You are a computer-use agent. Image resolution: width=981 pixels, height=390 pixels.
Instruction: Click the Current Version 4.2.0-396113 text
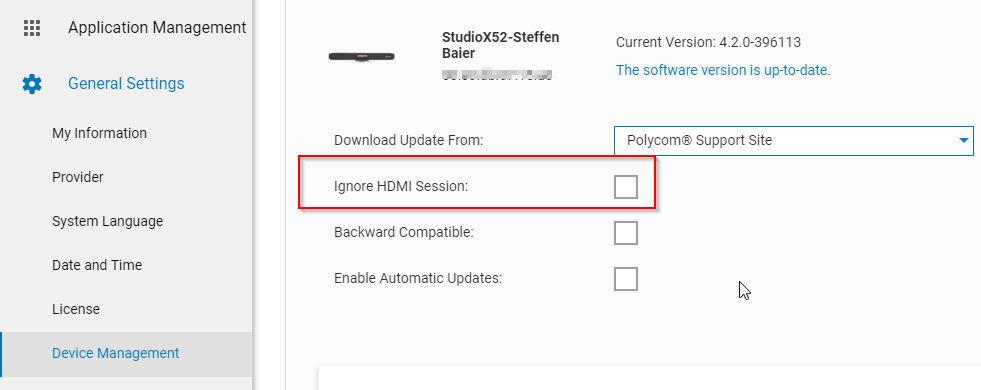708,43
